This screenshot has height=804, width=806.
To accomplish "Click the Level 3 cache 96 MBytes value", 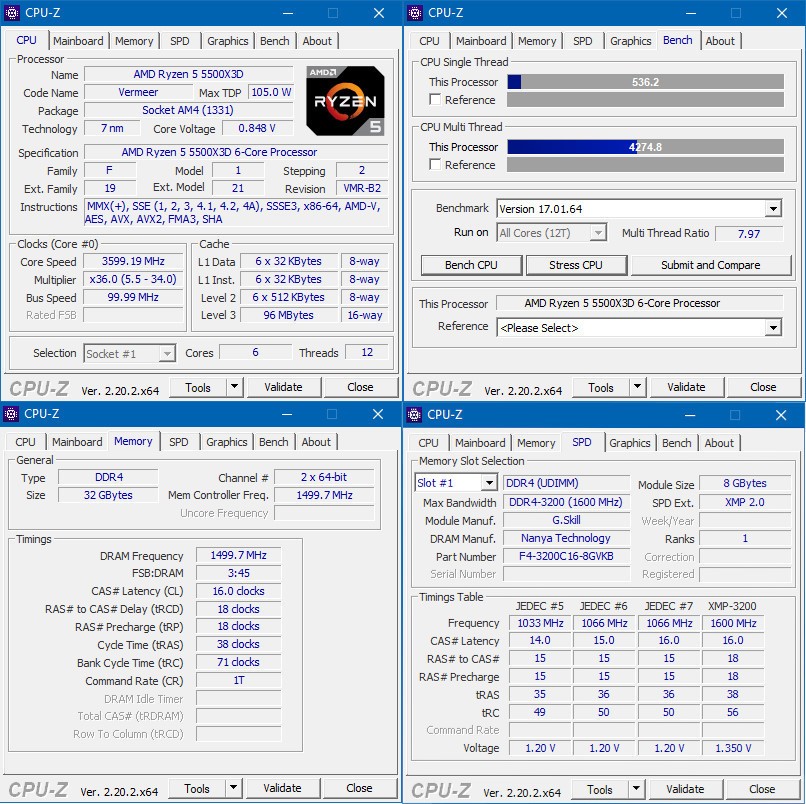I will click(288, 315).
